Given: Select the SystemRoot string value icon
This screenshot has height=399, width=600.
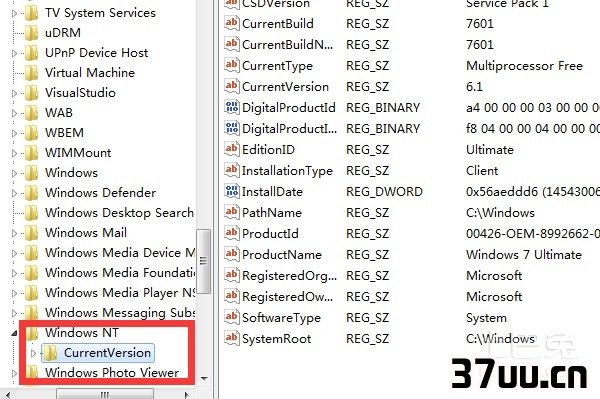Looking at the screenshot, I should [x=232, y=338].
